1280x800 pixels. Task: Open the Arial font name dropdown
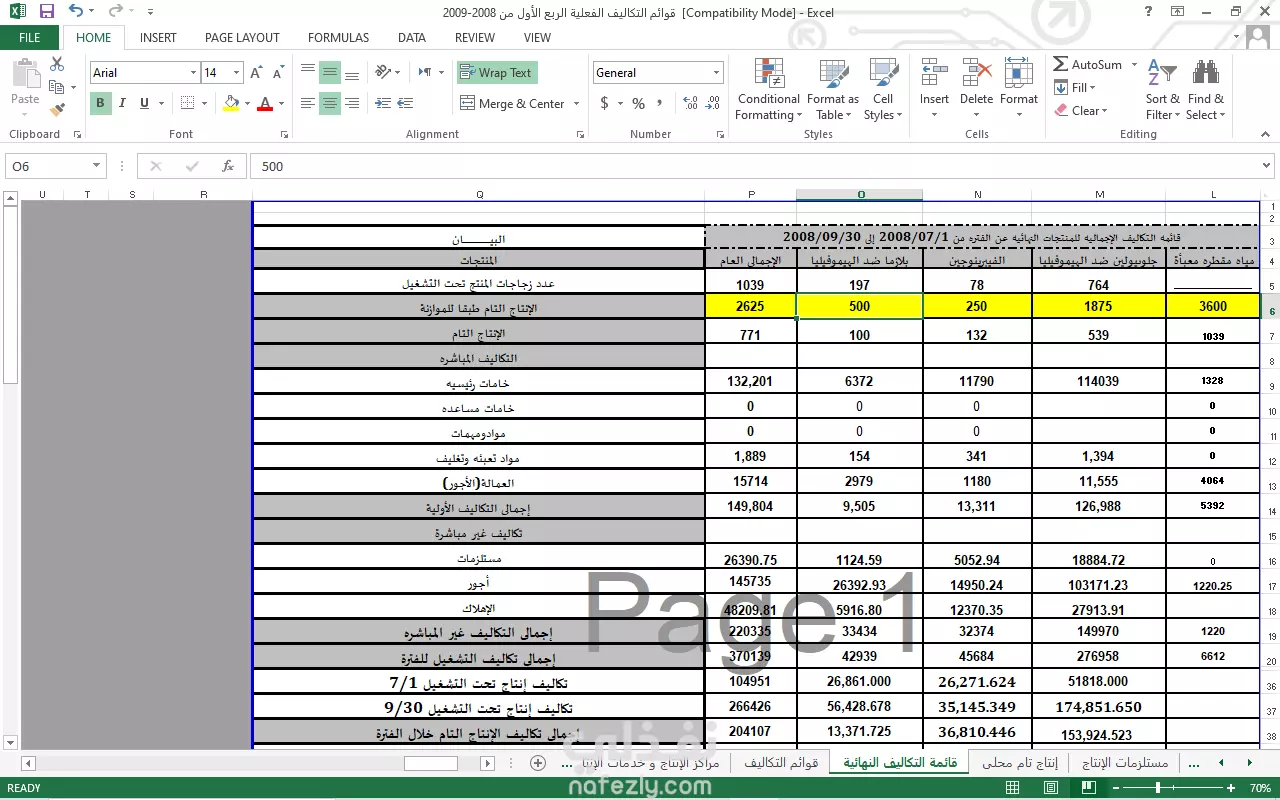click(x=193, y=73)
